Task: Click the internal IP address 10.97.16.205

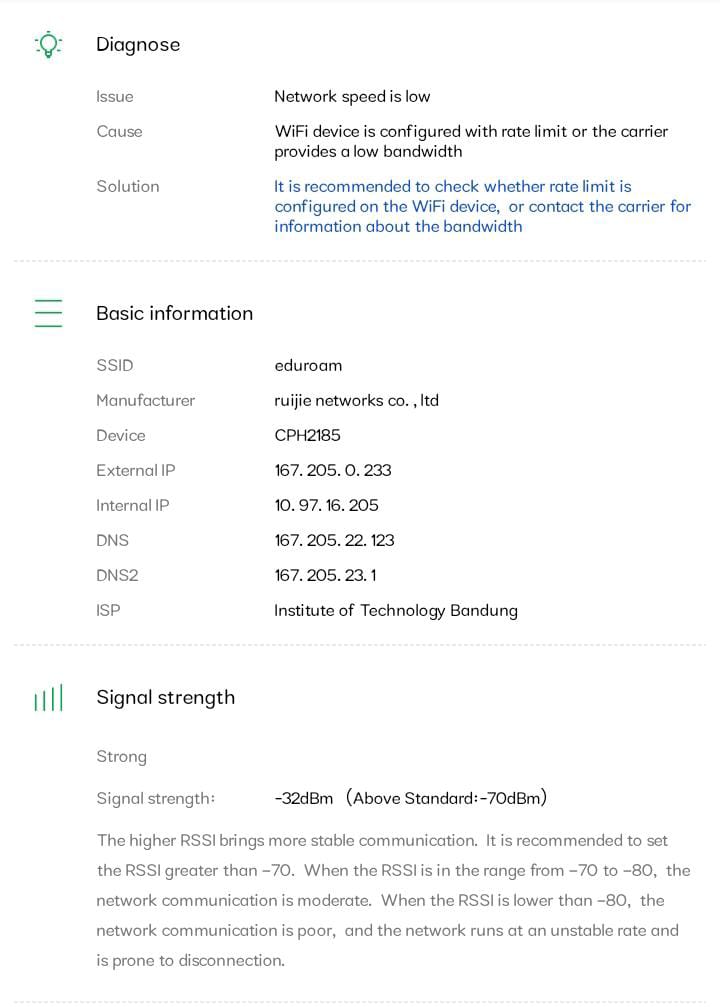Action: 326,505
